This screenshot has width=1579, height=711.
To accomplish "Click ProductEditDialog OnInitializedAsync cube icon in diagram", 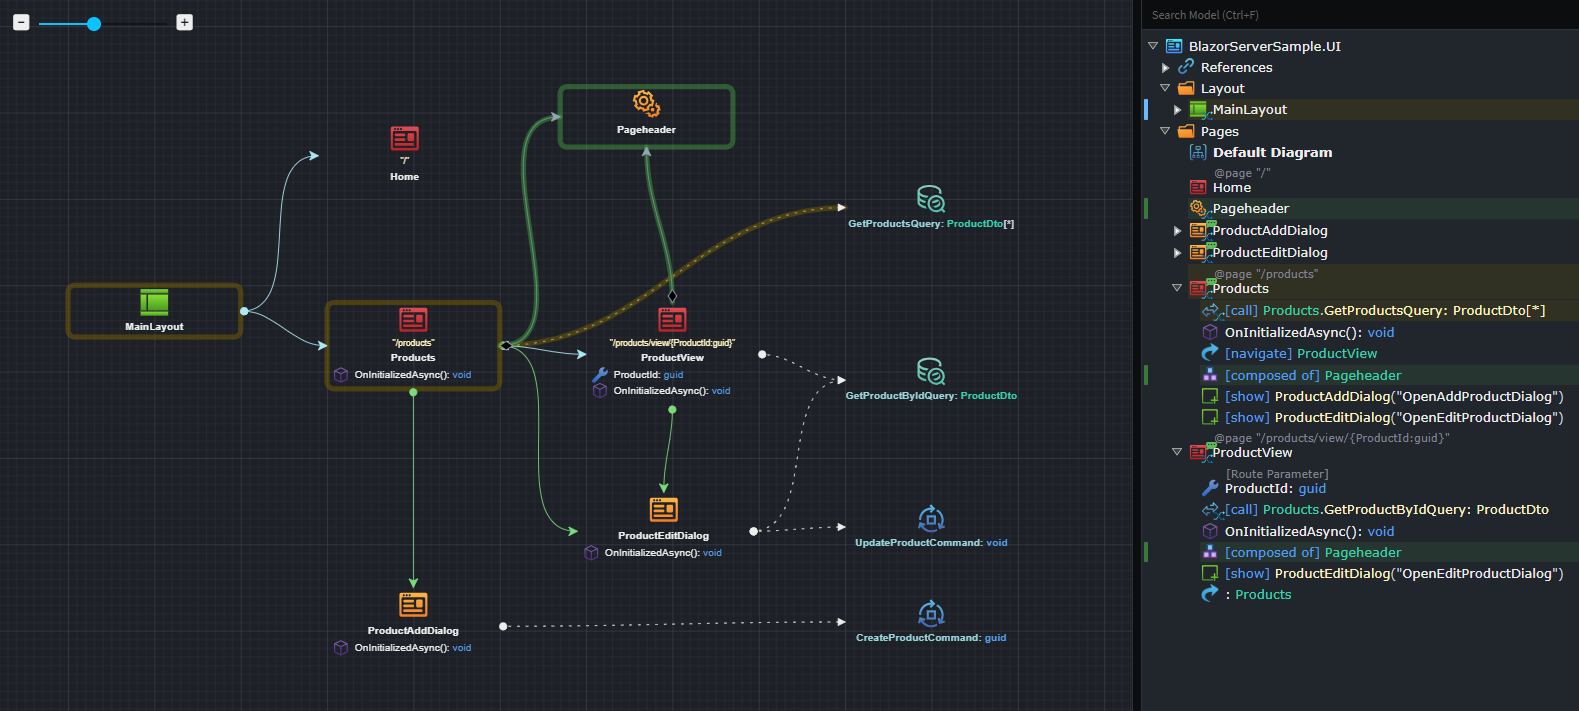I will [591, 553].
